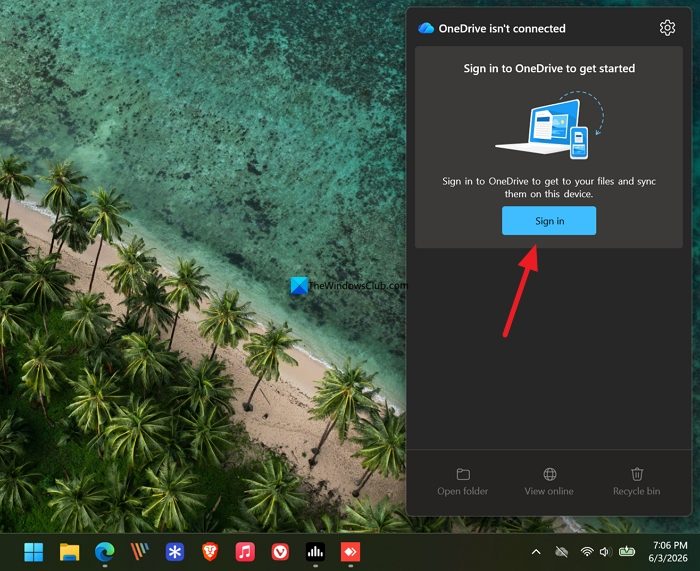The height and width of the screenshot is (571, 700).
Task: Open the black audio bars app on the taskbar
Action: tap(315, 552)
